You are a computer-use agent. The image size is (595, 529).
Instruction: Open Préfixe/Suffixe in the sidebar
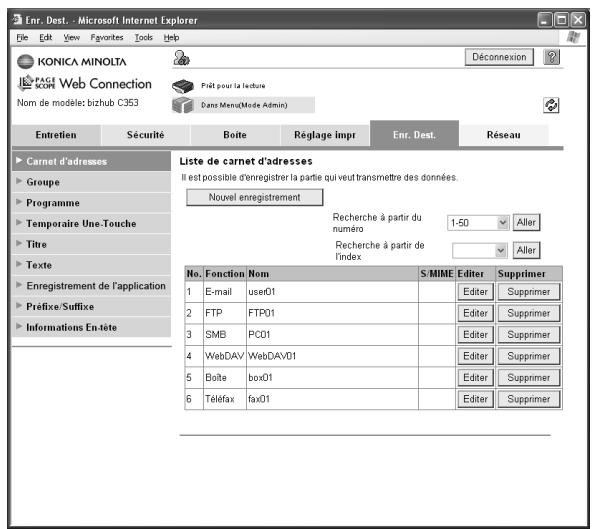pos(91,307)
